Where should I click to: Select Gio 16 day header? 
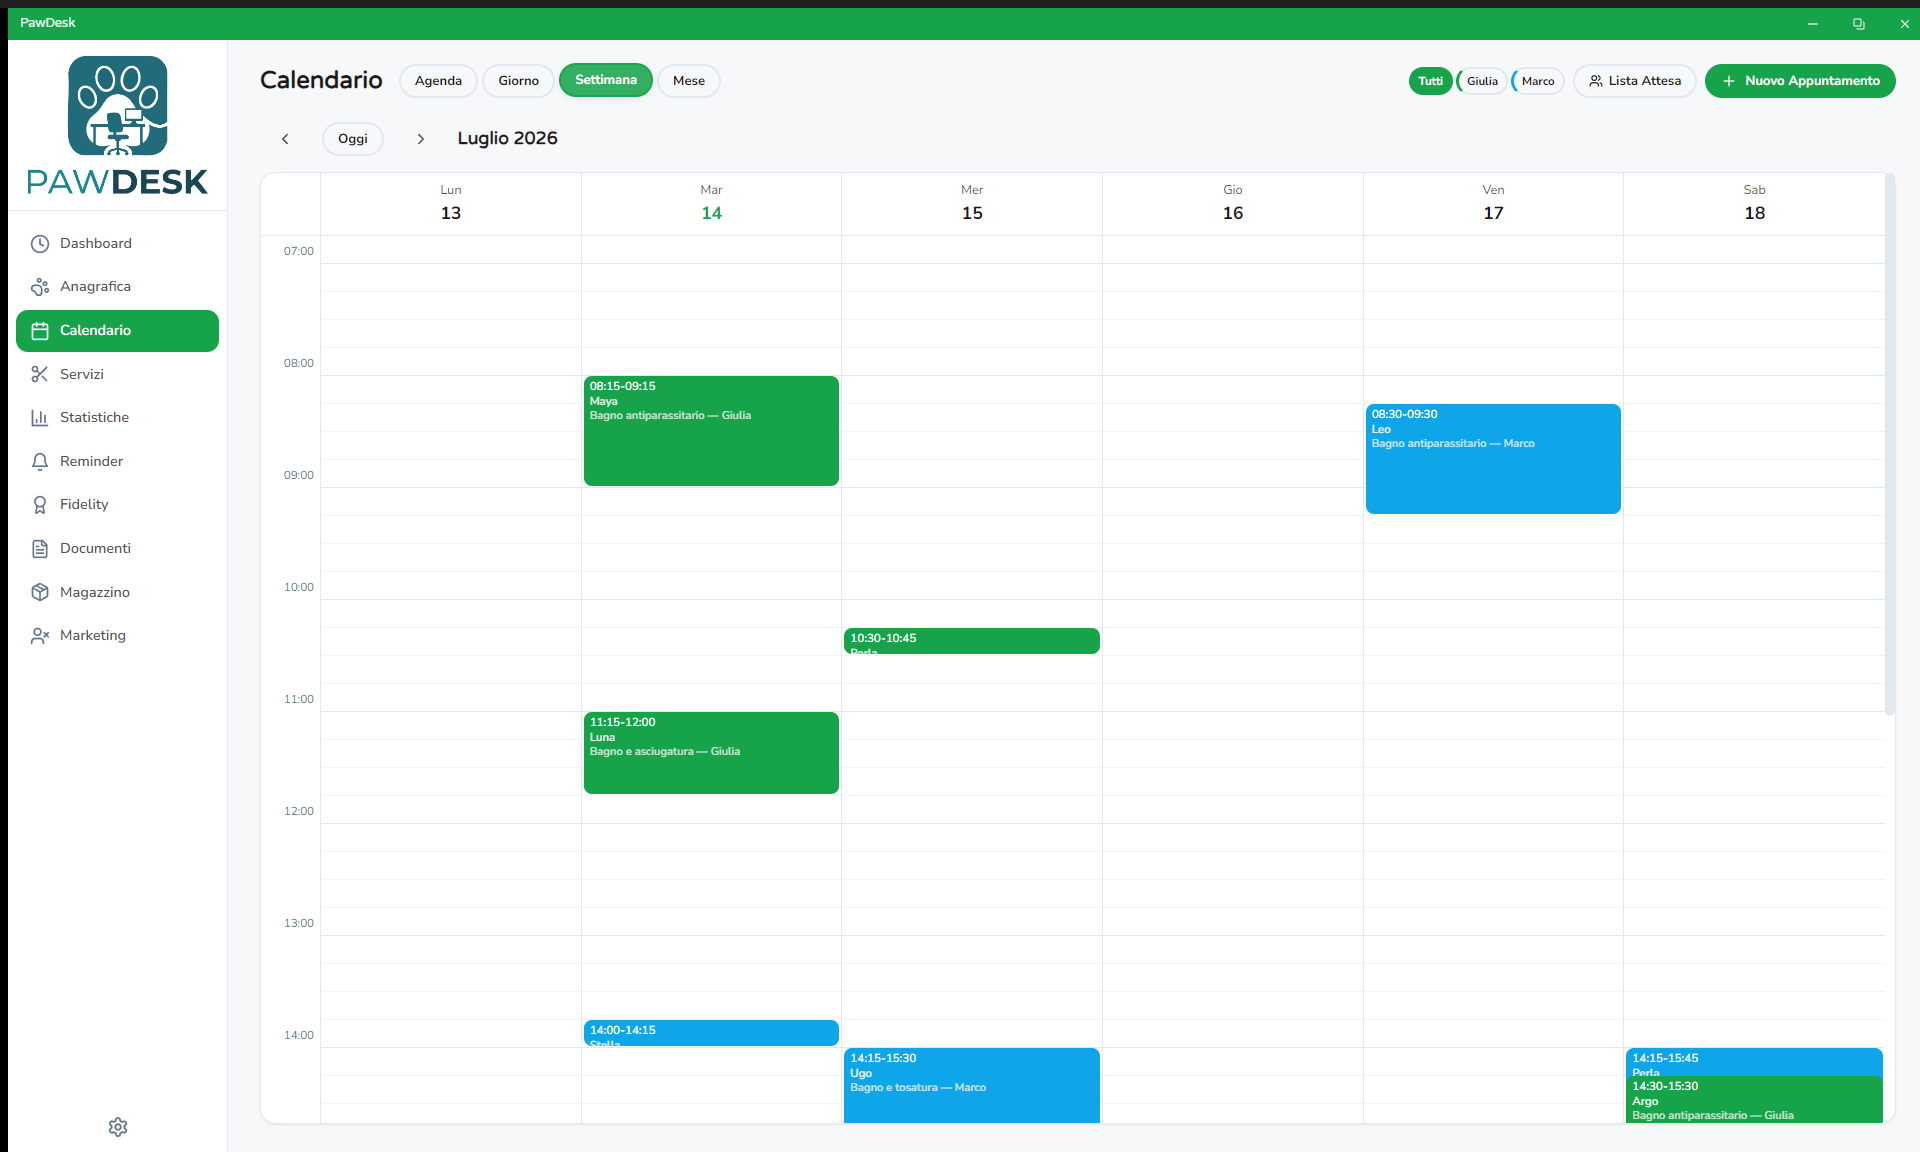coord(1233,203)
